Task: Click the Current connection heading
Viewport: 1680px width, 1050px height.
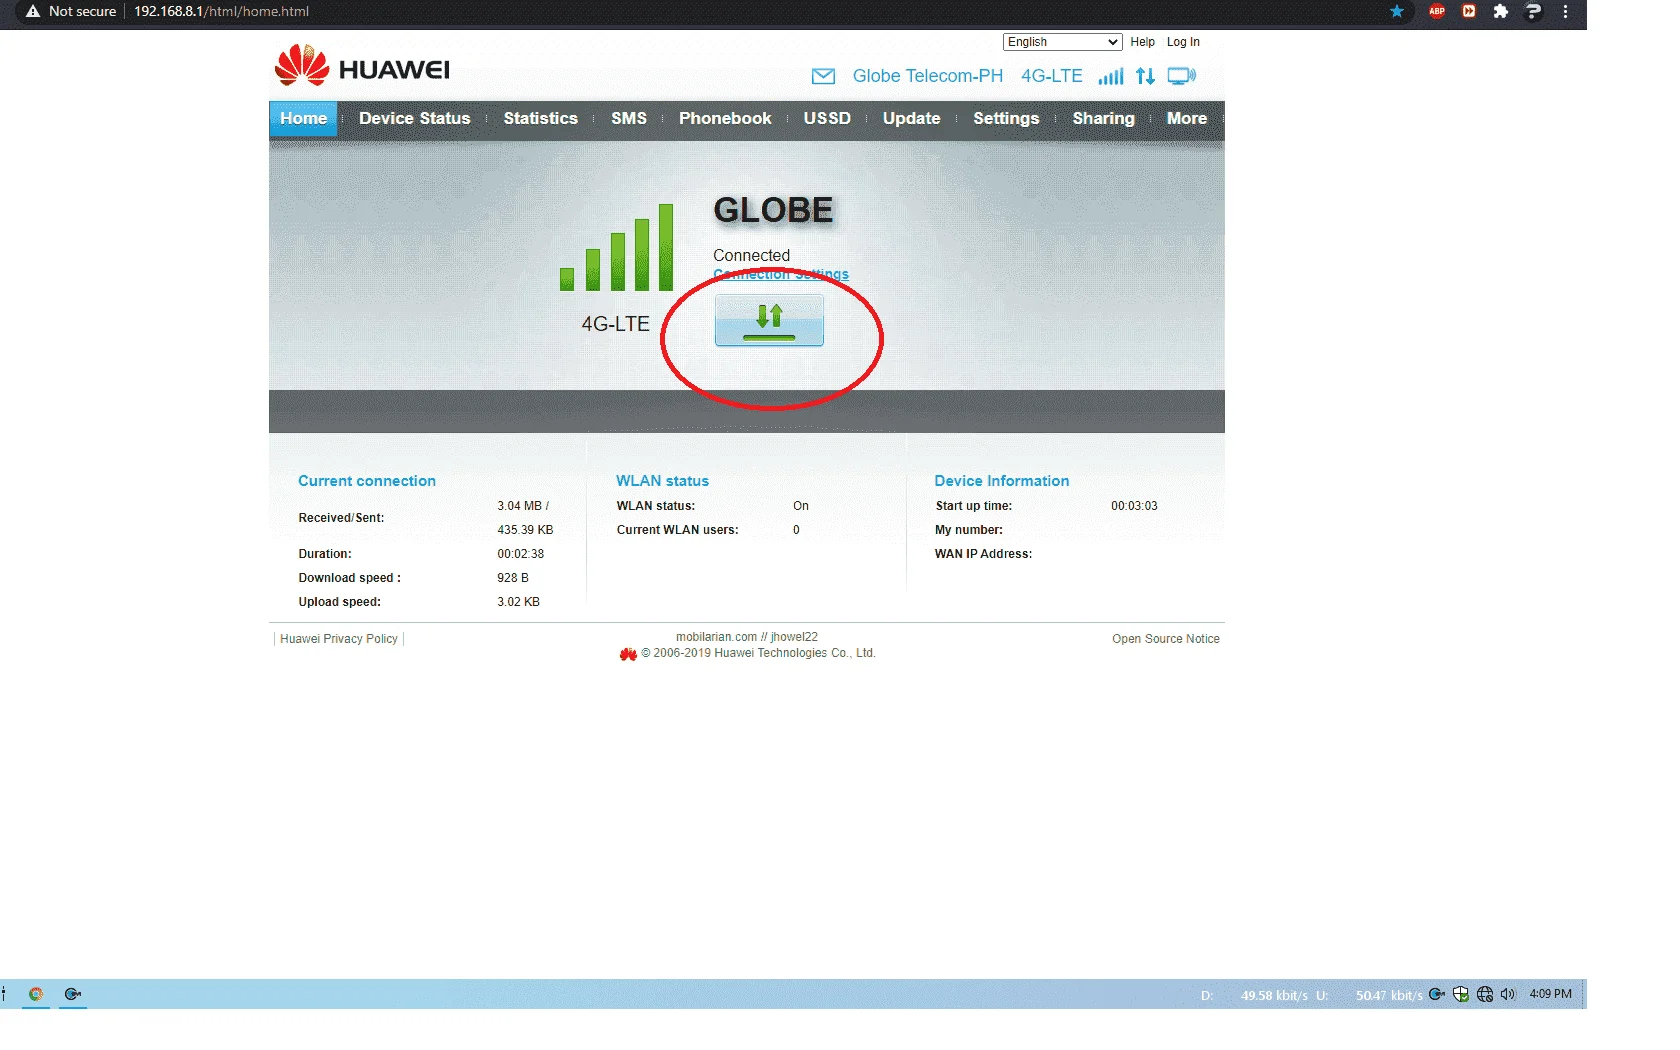Action: pyautogui.click(x=367, y=481)
